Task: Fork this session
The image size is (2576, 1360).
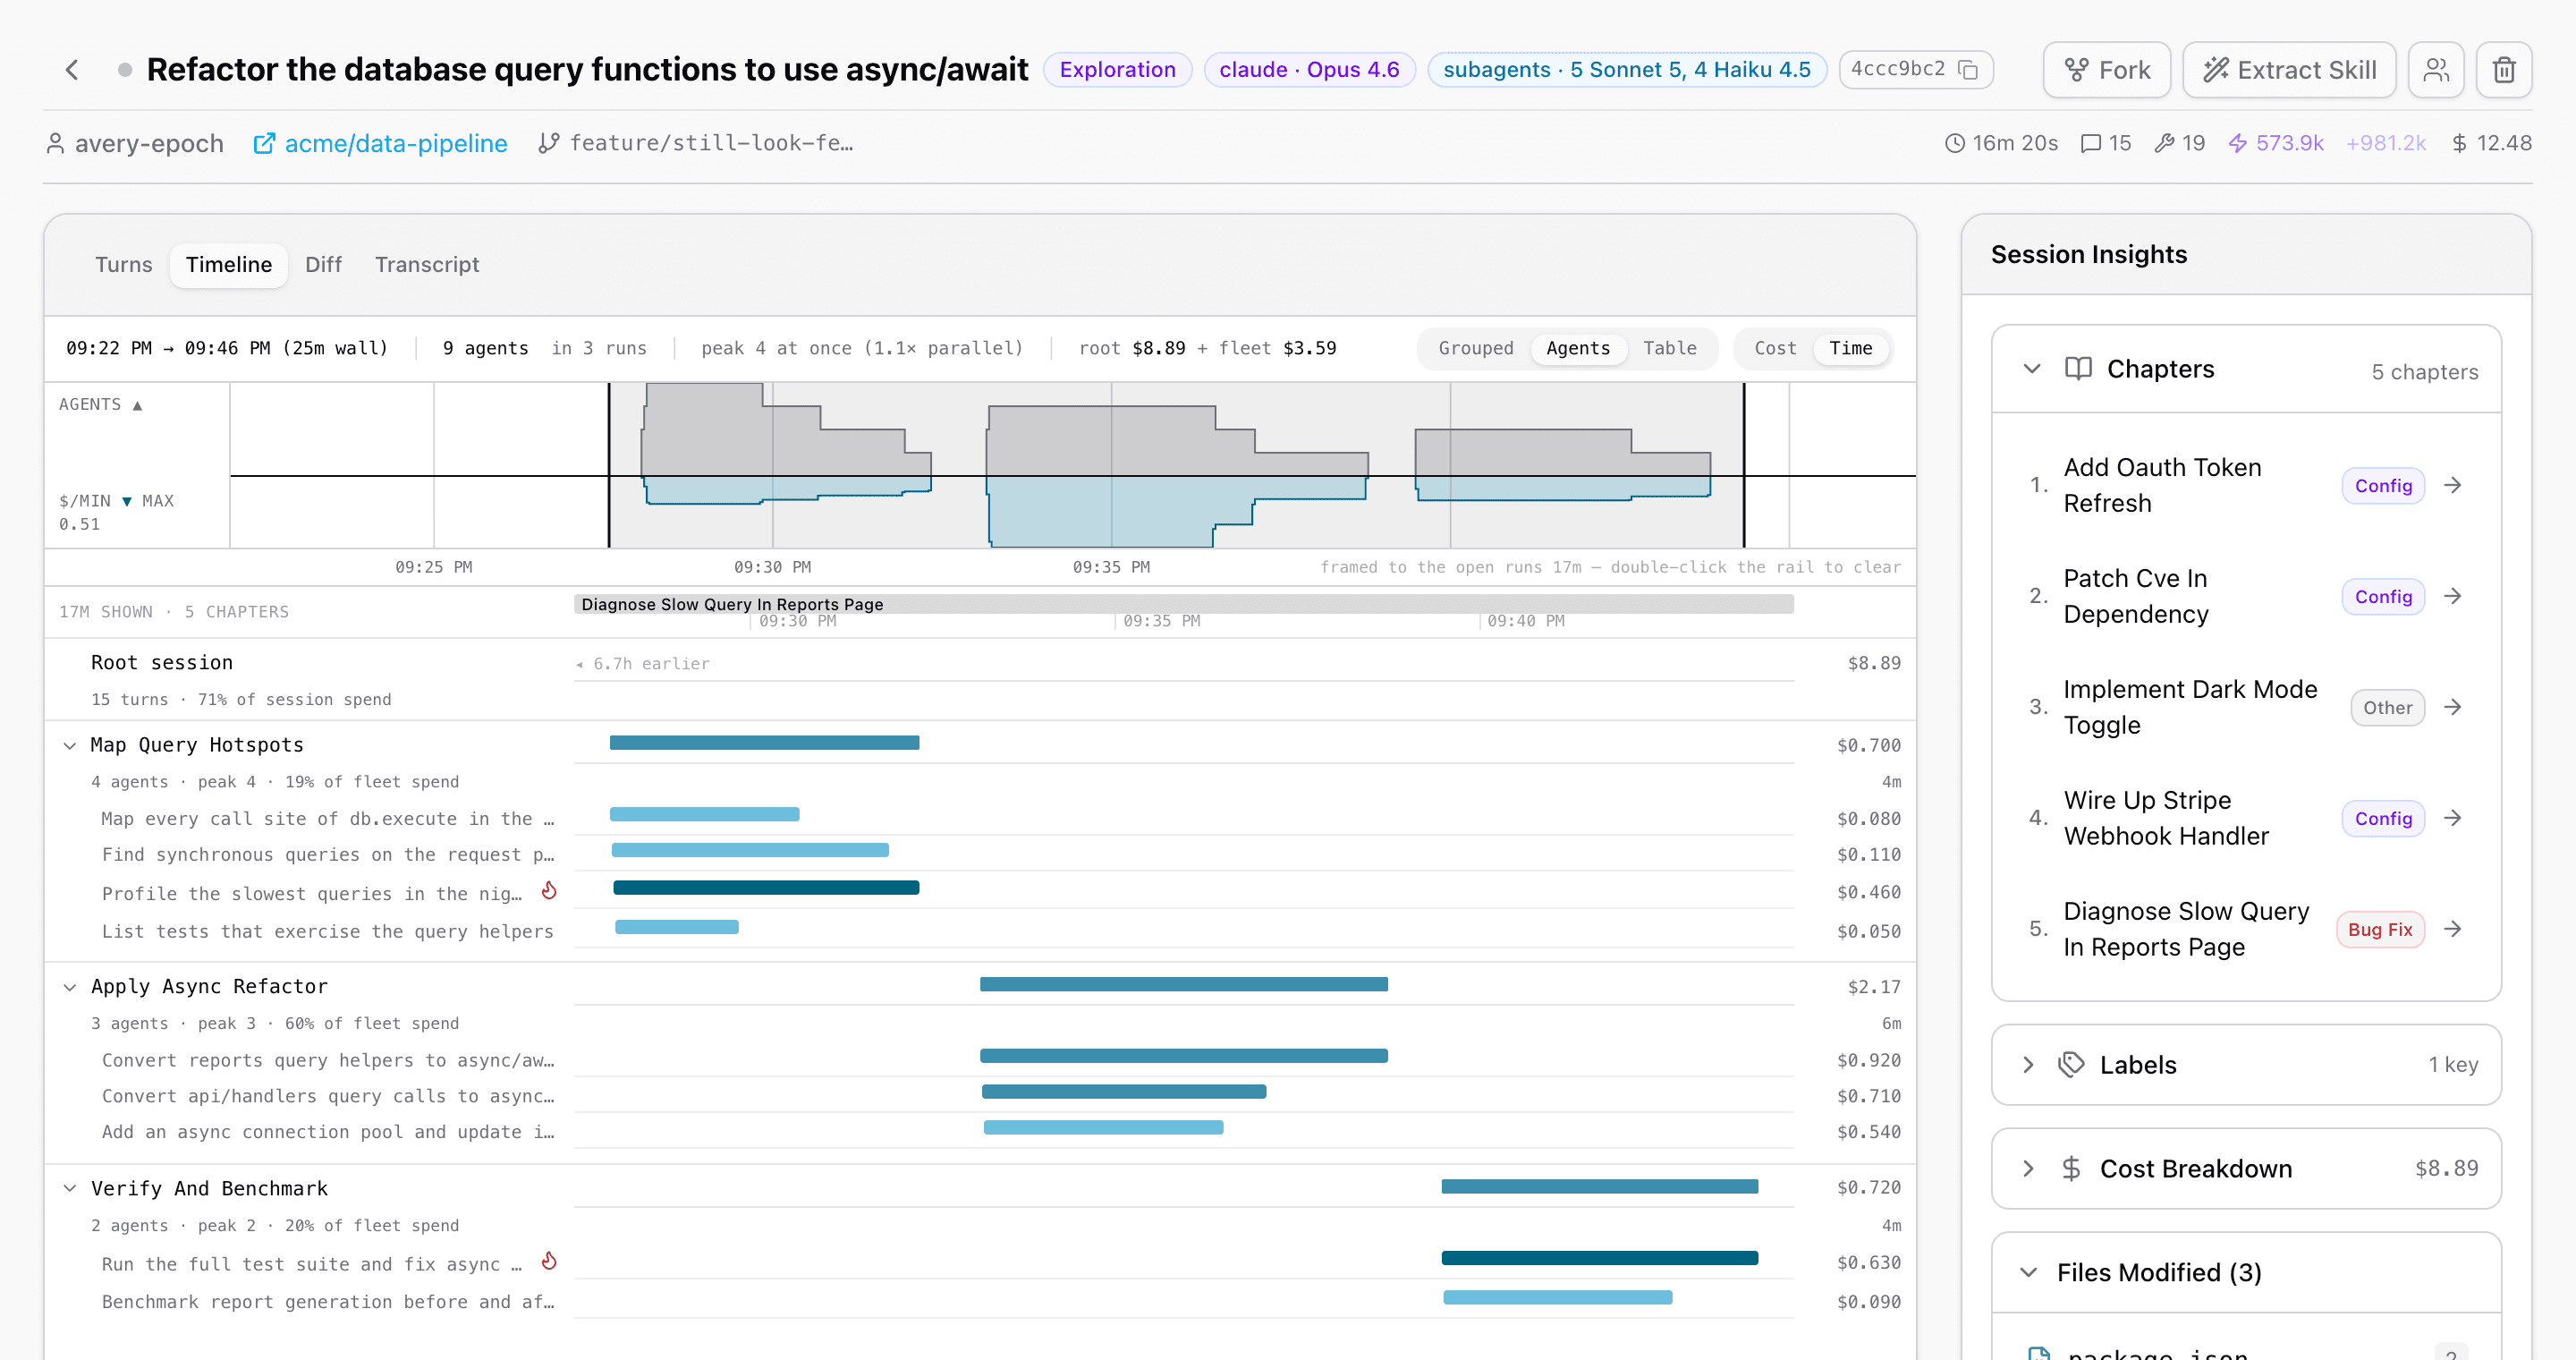Action: 2106,70
